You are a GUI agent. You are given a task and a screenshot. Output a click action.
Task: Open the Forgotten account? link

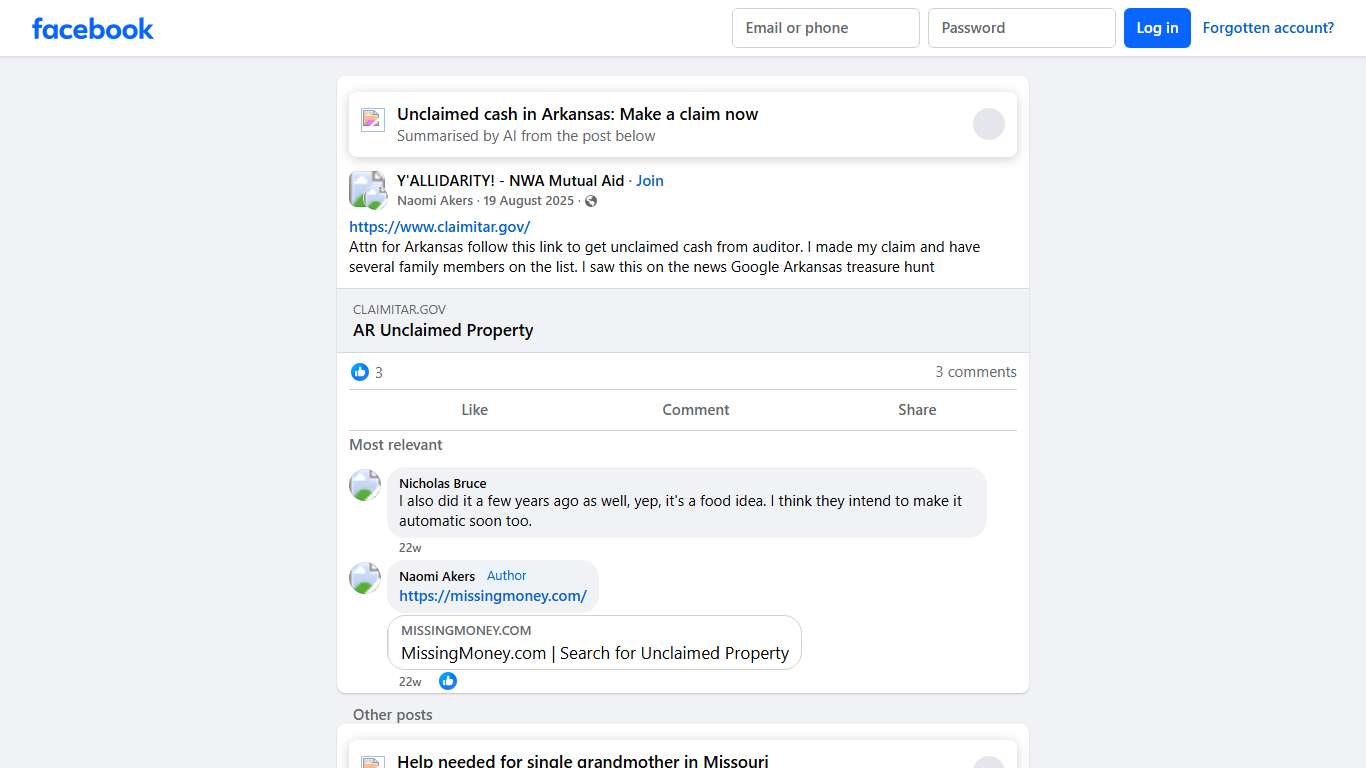coord(1268,28)
